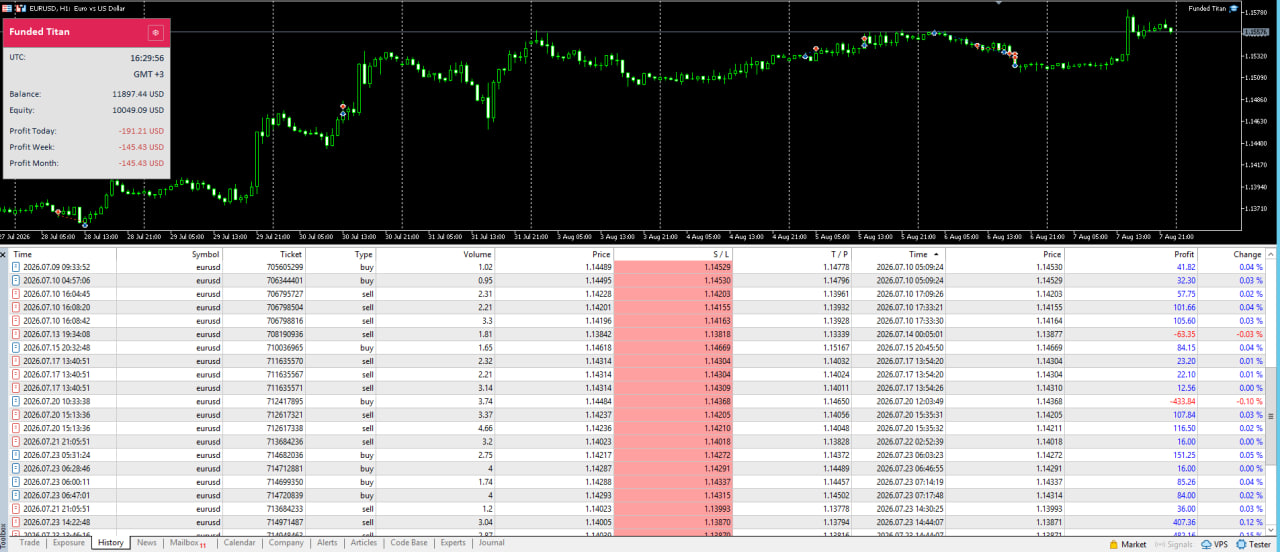
Task: Click the Balance value 11897.44 USD
Action: 138,94
